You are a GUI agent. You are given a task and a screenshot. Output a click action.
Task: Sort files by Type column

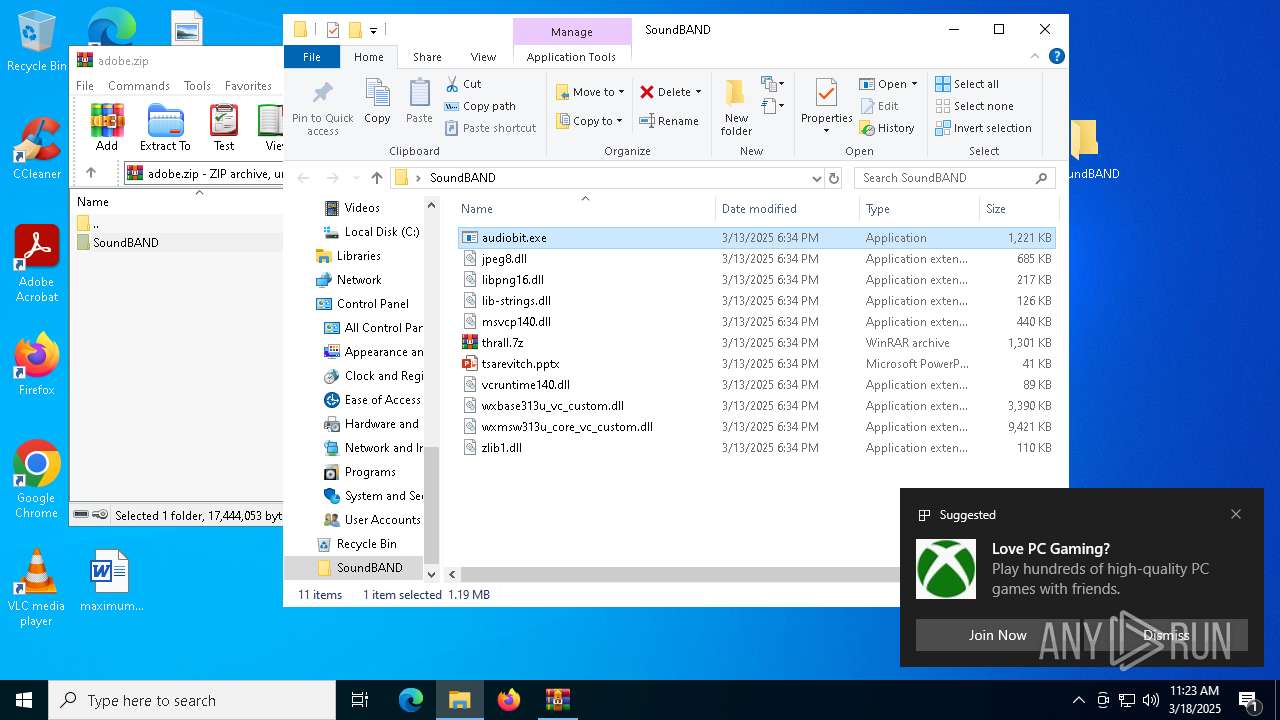tap(919, 209)
